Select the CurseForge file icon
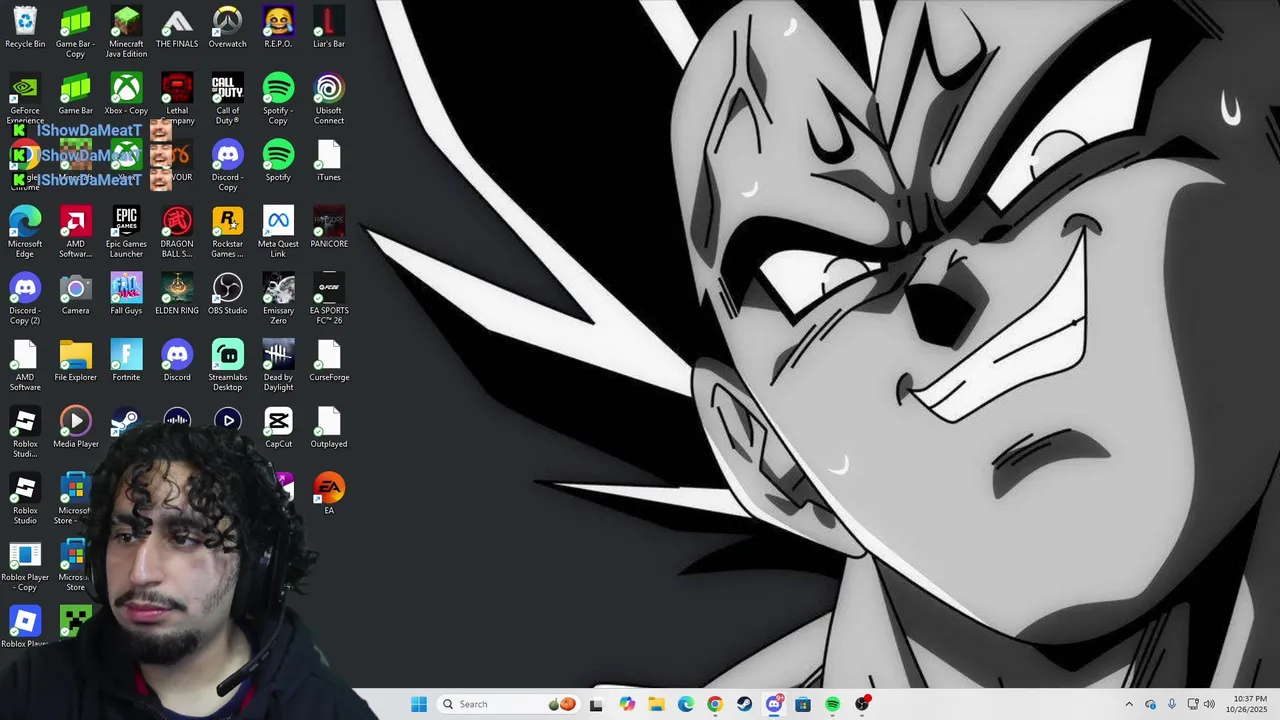Screen dimensions: 1280x720 [x=329, y=361]
